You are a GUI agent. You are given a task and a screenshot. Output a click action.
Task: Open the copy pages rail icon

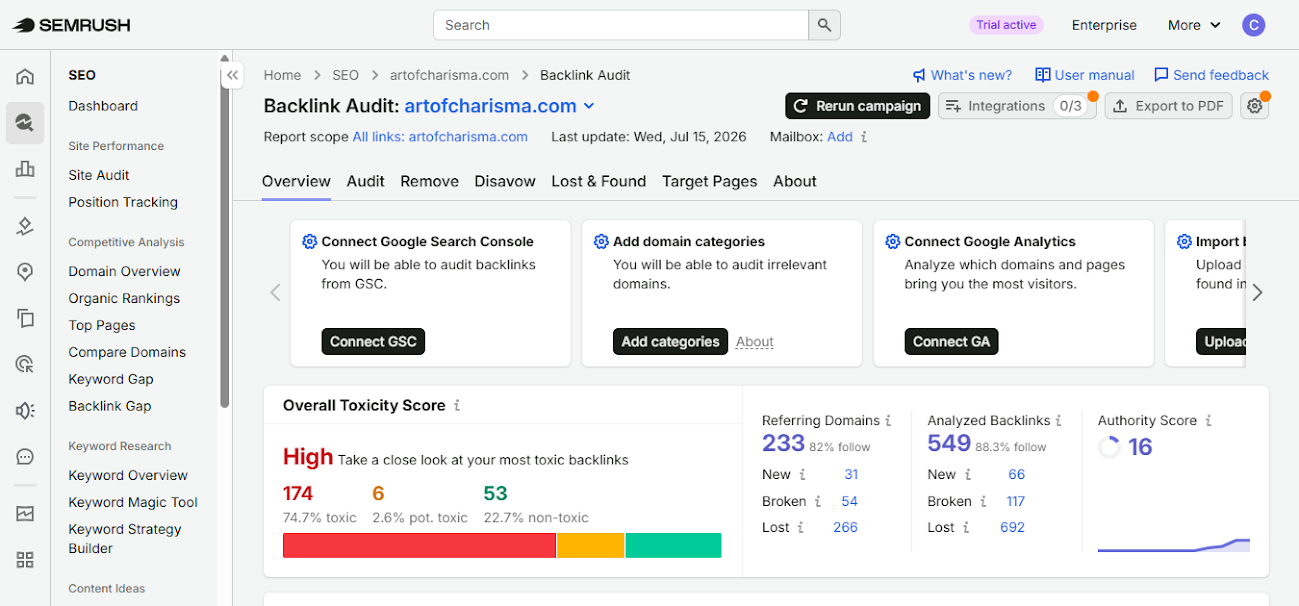coord(25,318)
